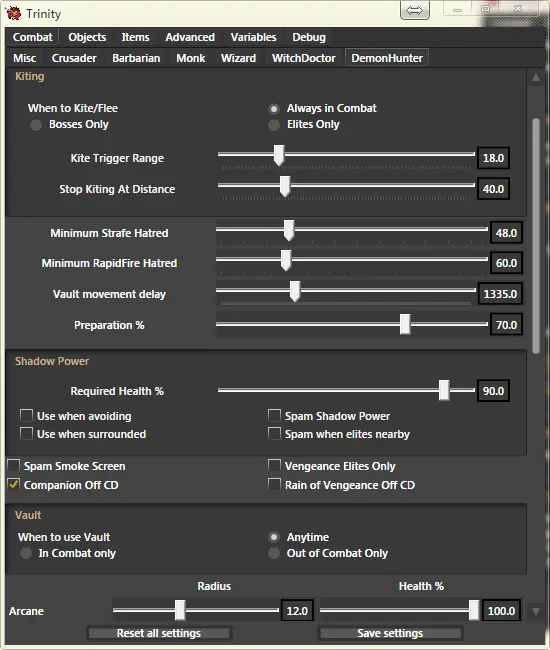Switch to the Wizard class tab
The image size is (550, 650).
tap(238, 58)
